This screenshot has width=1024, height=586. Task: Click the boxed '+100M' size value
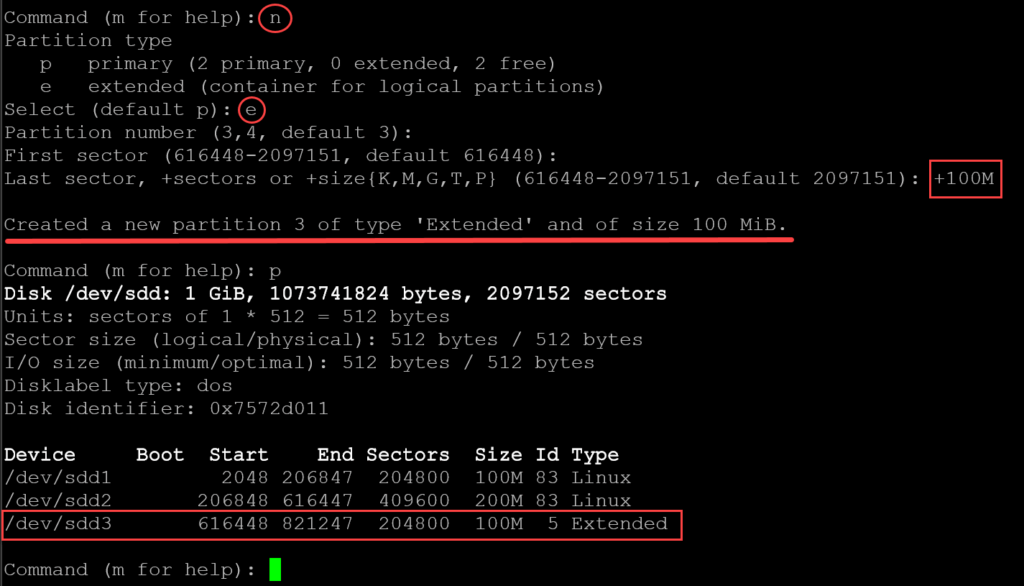coord(965,179)
